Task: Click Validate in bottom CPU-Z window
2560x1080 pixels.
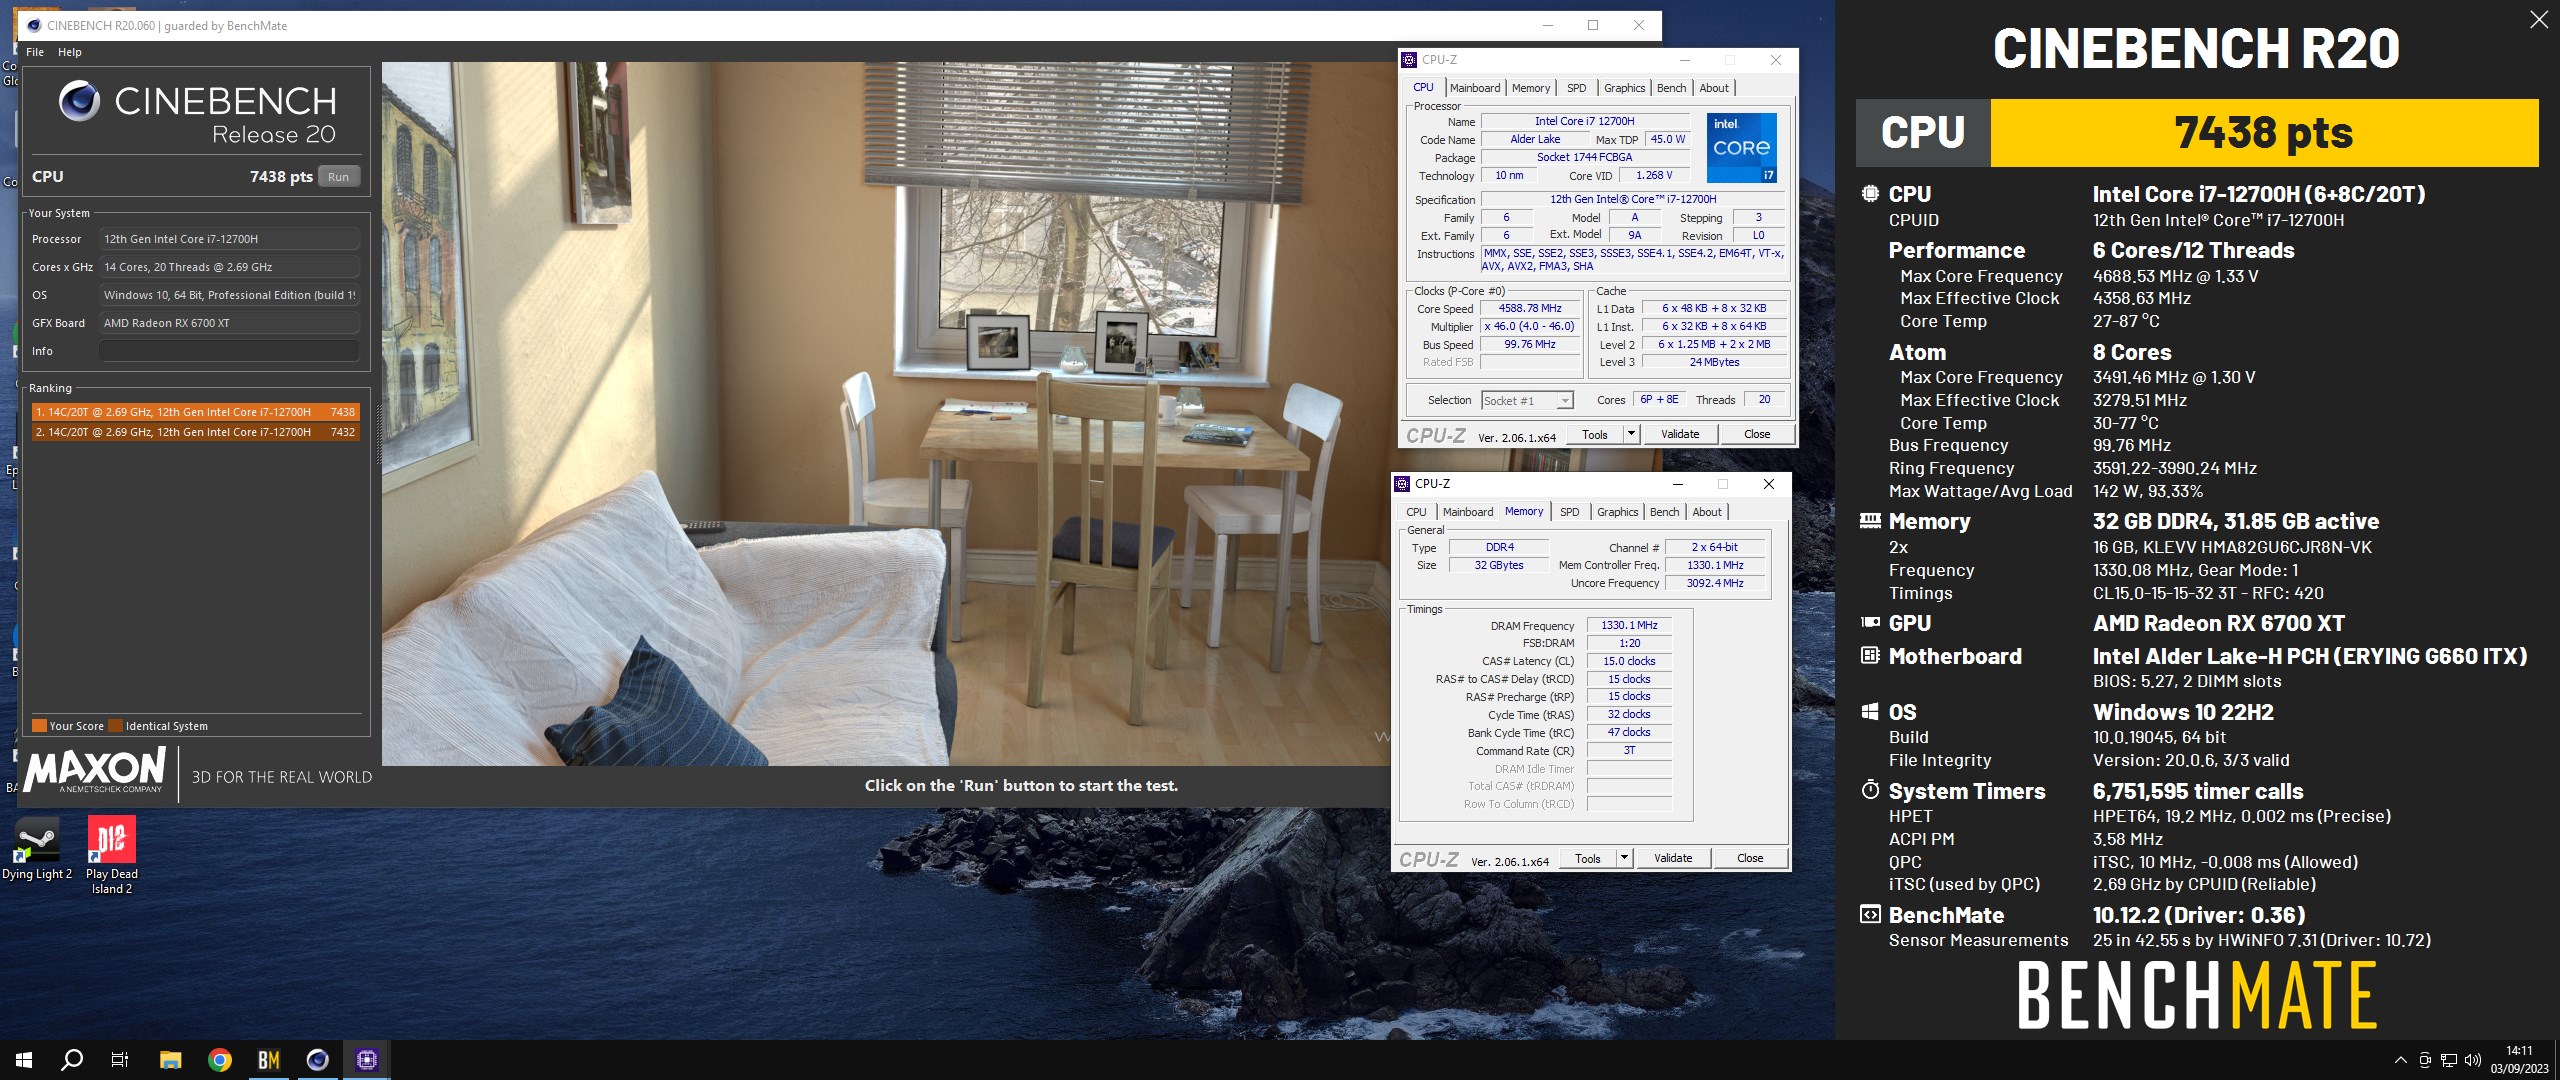Action: coord(1673,858)
